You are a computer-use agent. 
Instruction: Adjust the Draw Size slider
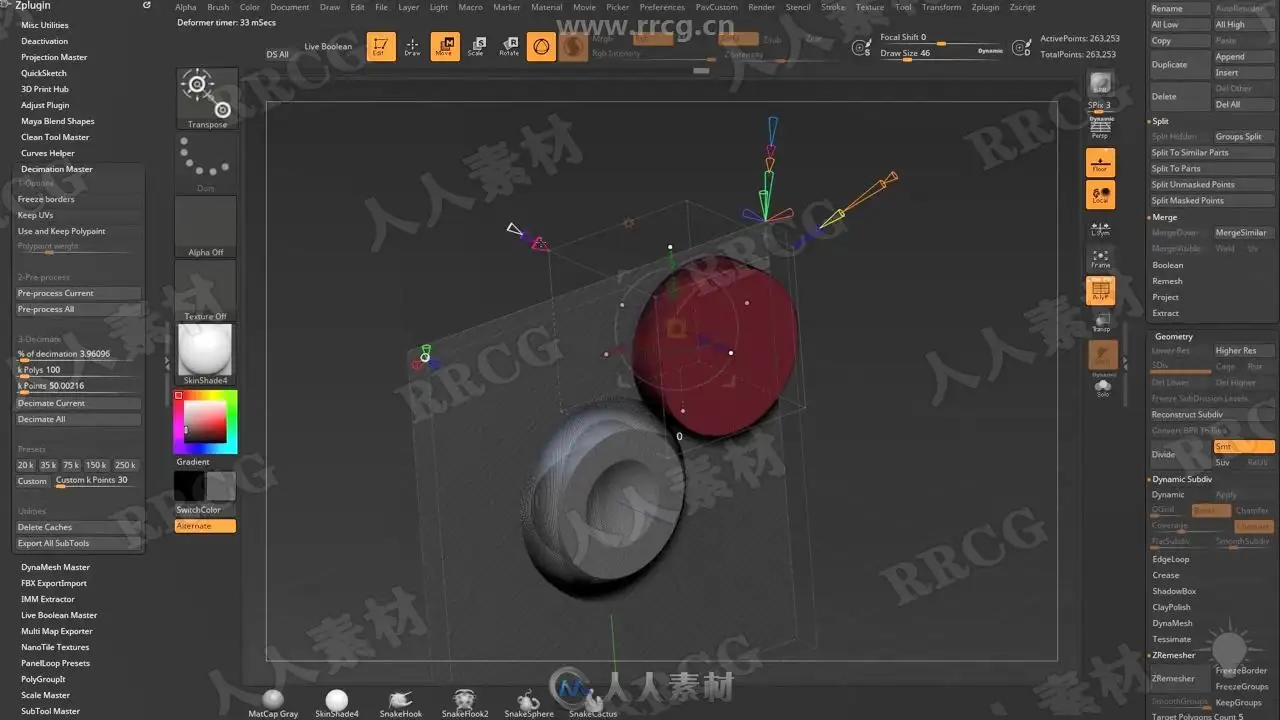(x=942, y=53)
